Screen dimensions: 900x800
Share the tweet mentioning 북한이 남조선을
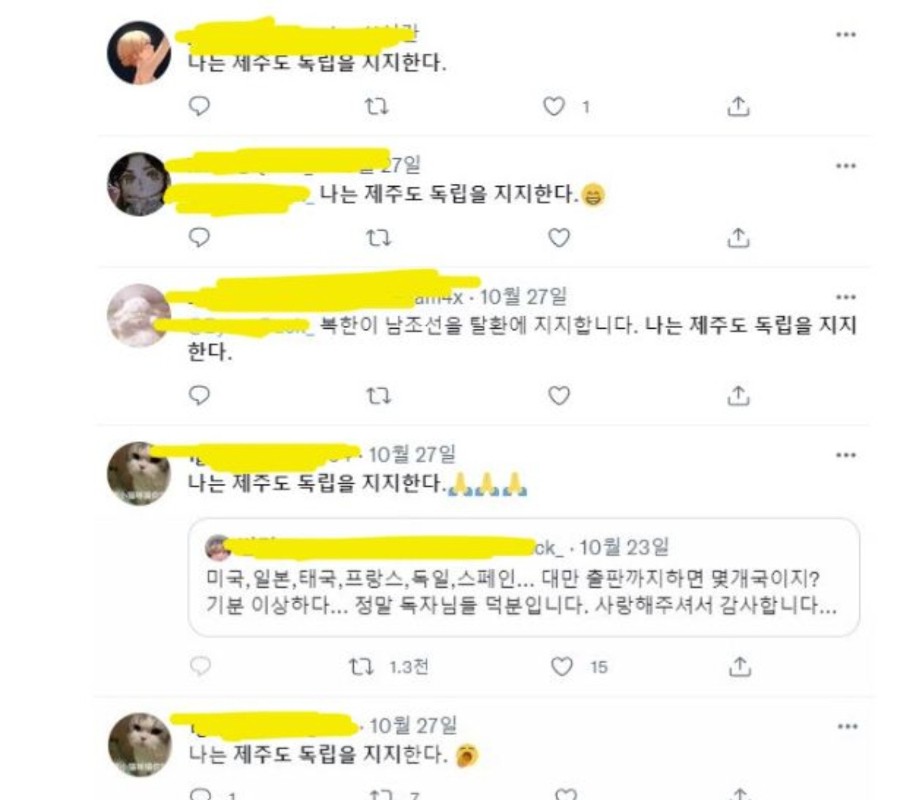coord(738,395)
